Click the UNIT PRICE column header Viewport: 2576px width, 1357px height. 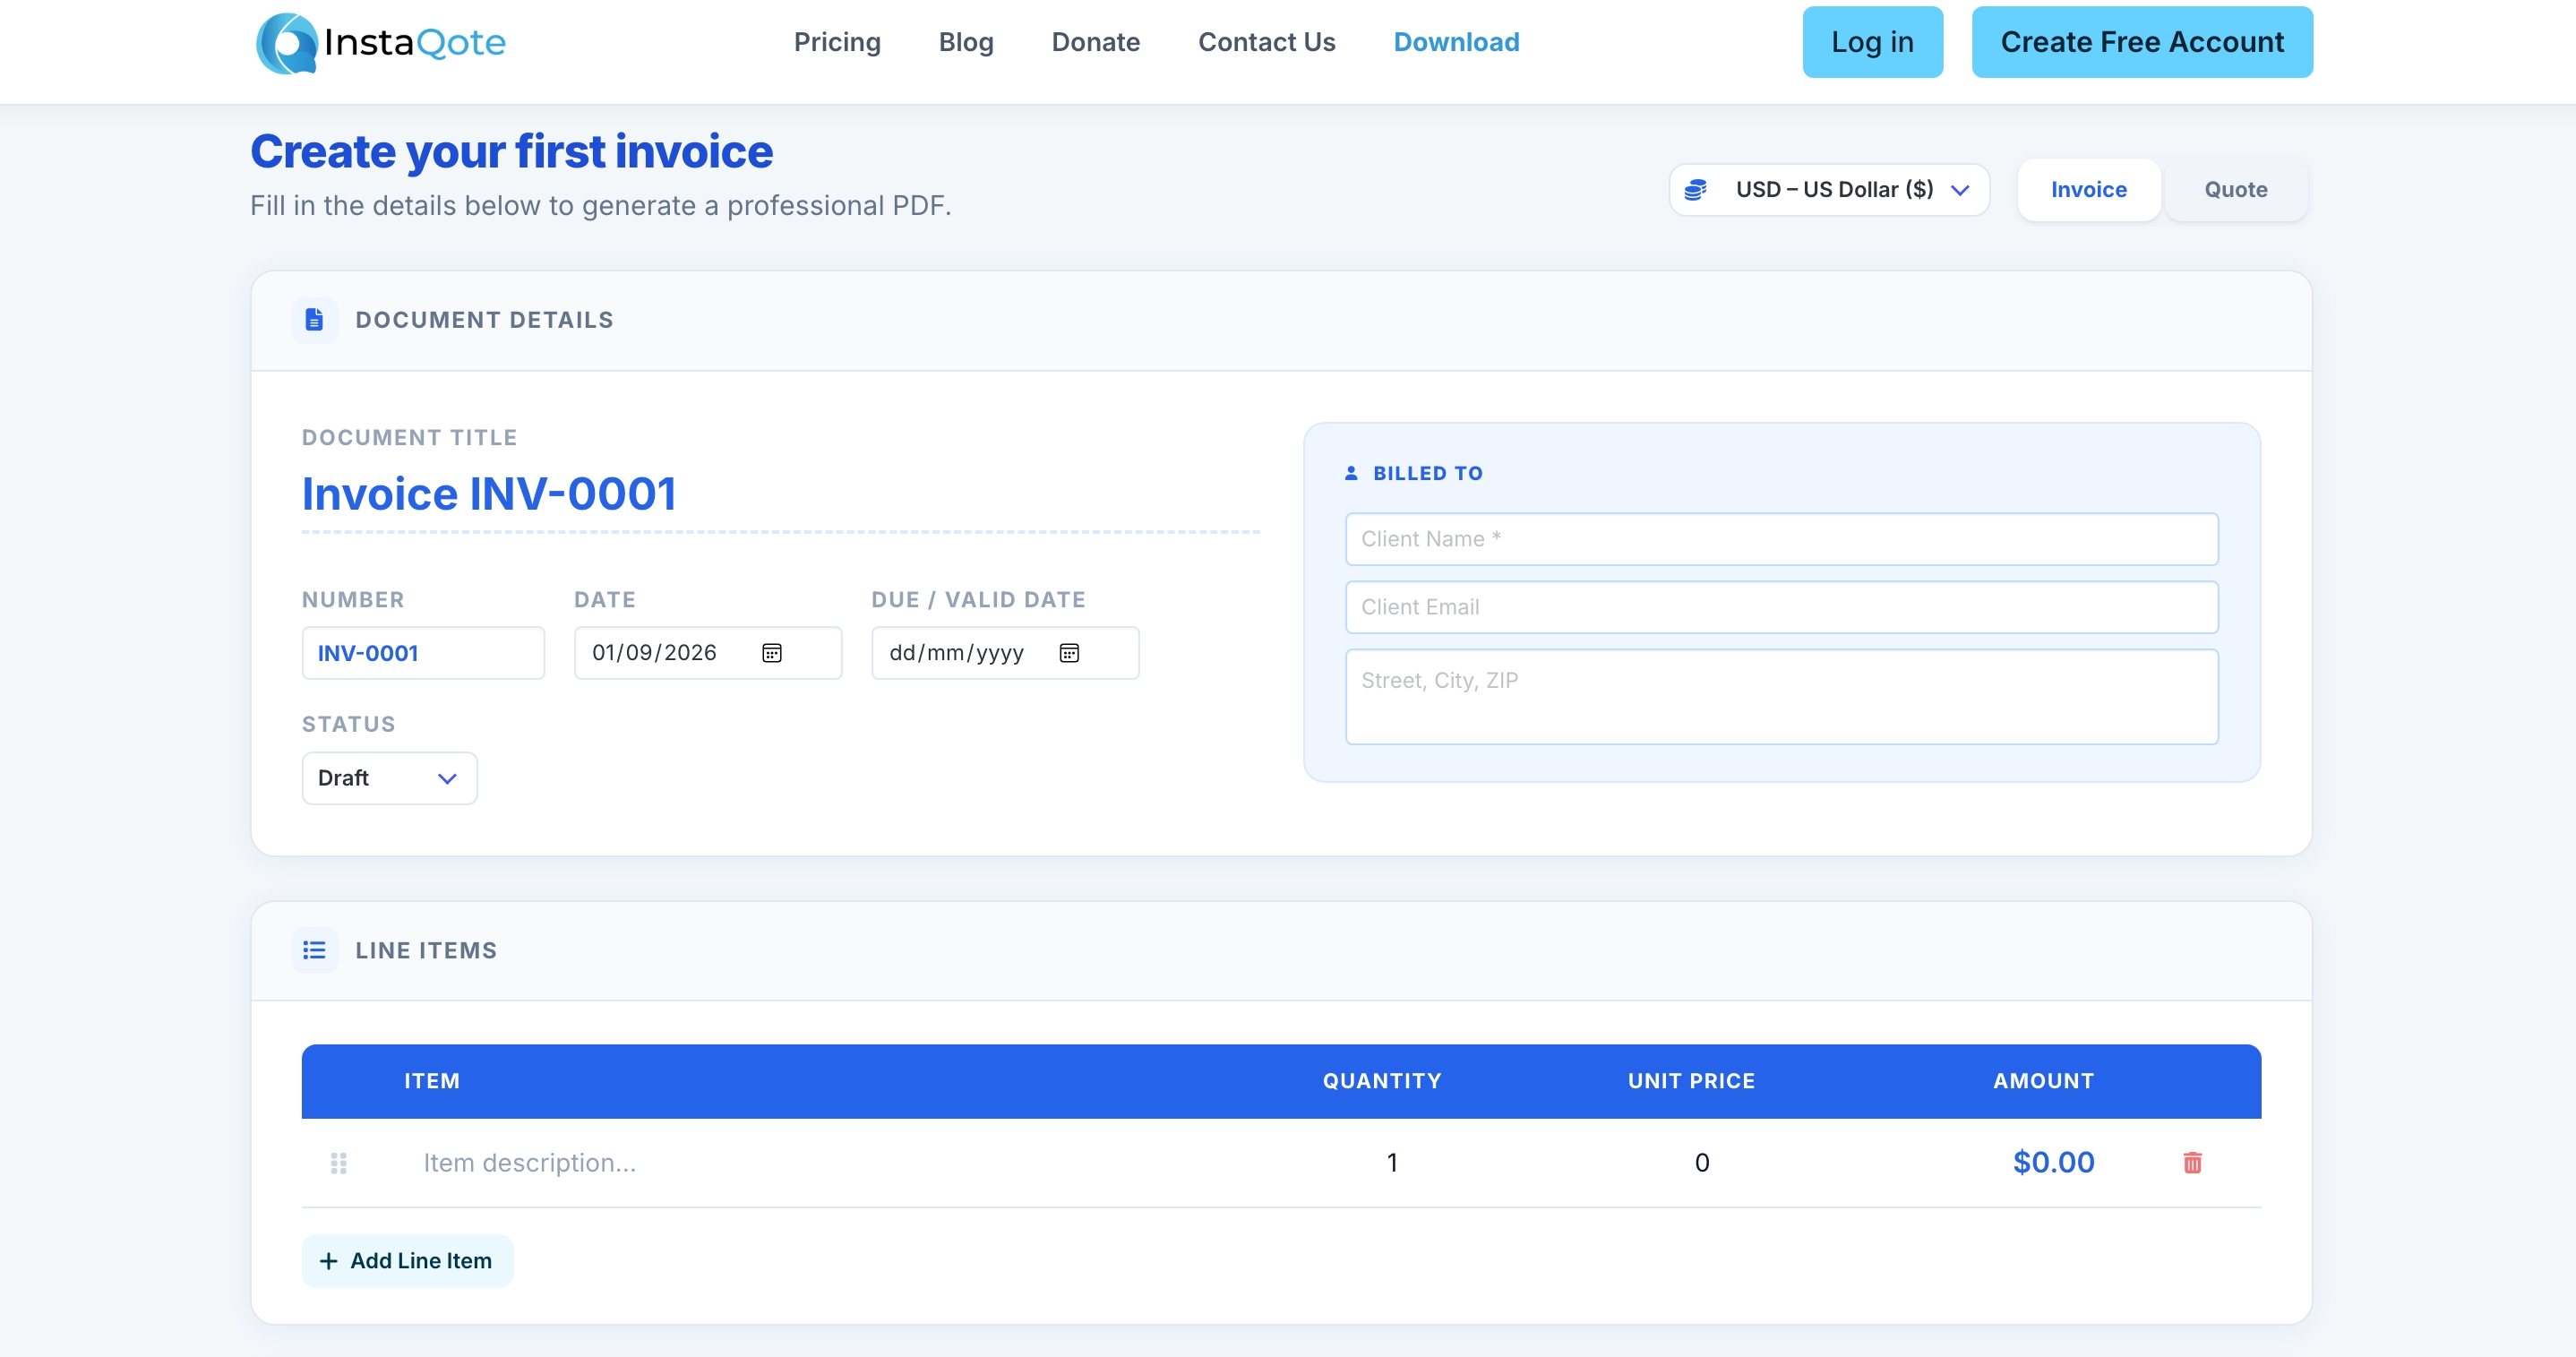coord(1691,1081)
